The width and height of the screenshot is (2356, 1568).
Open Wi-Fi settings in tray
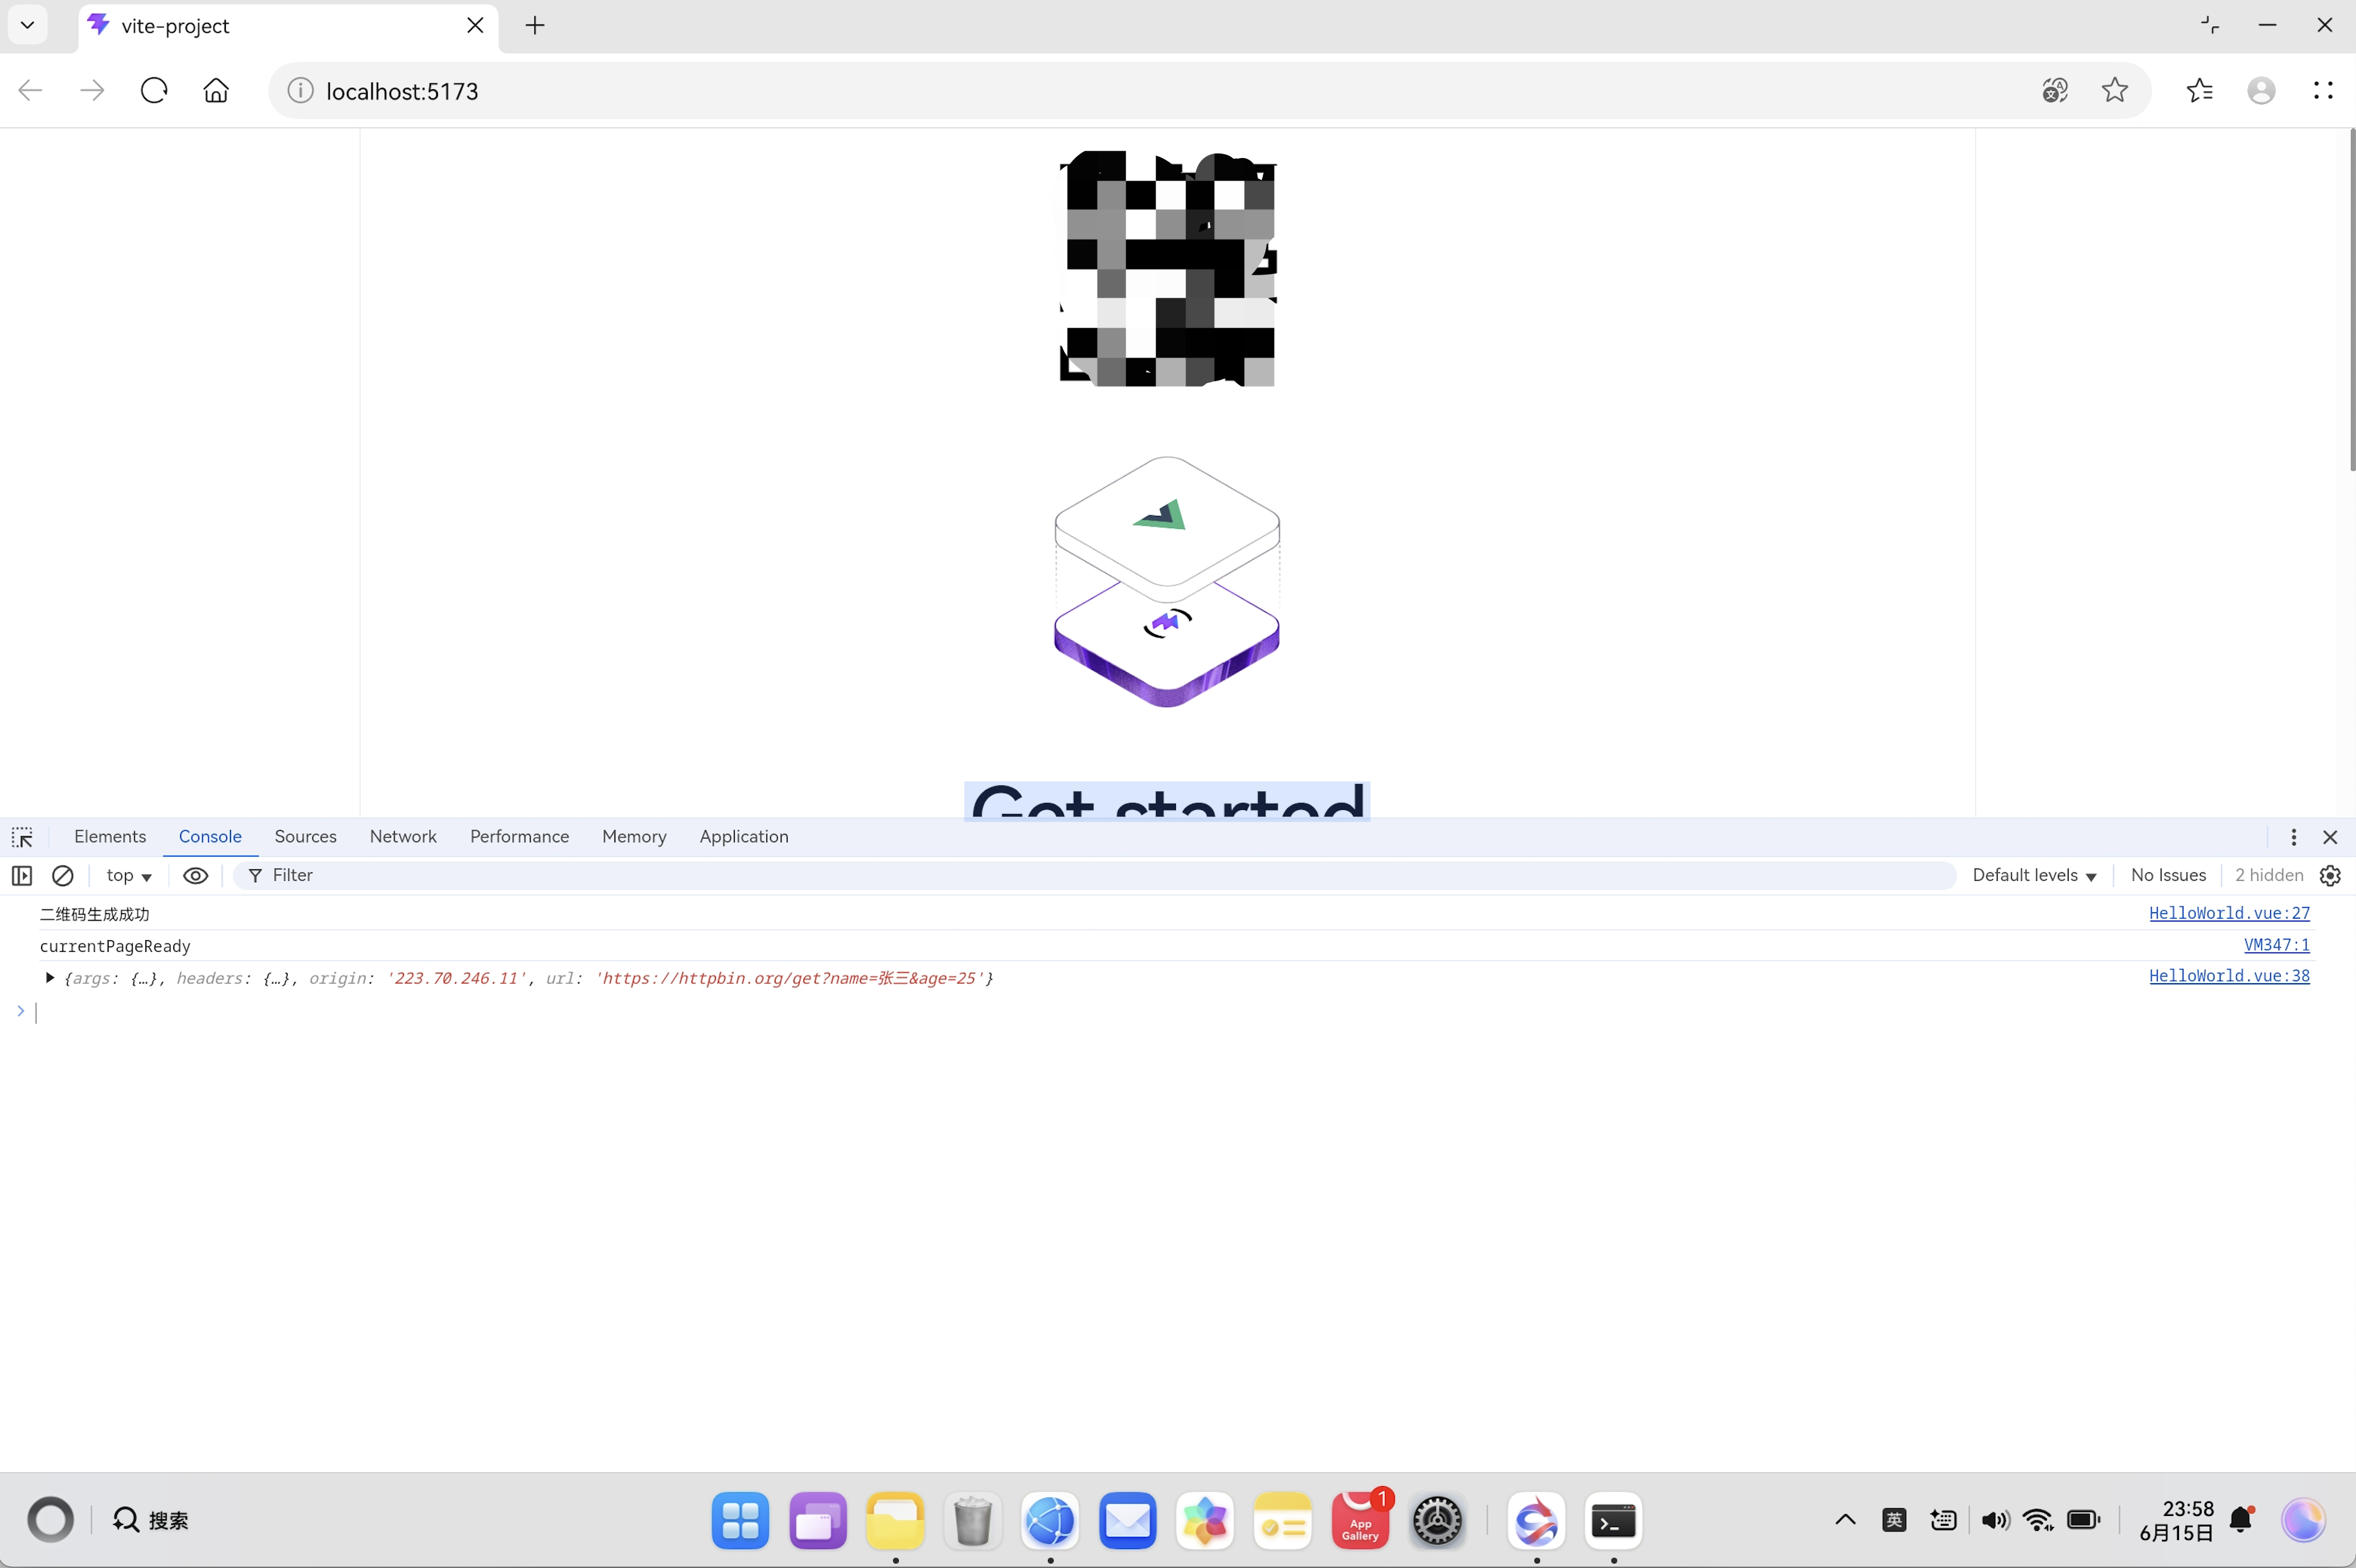[2038, 1521]
